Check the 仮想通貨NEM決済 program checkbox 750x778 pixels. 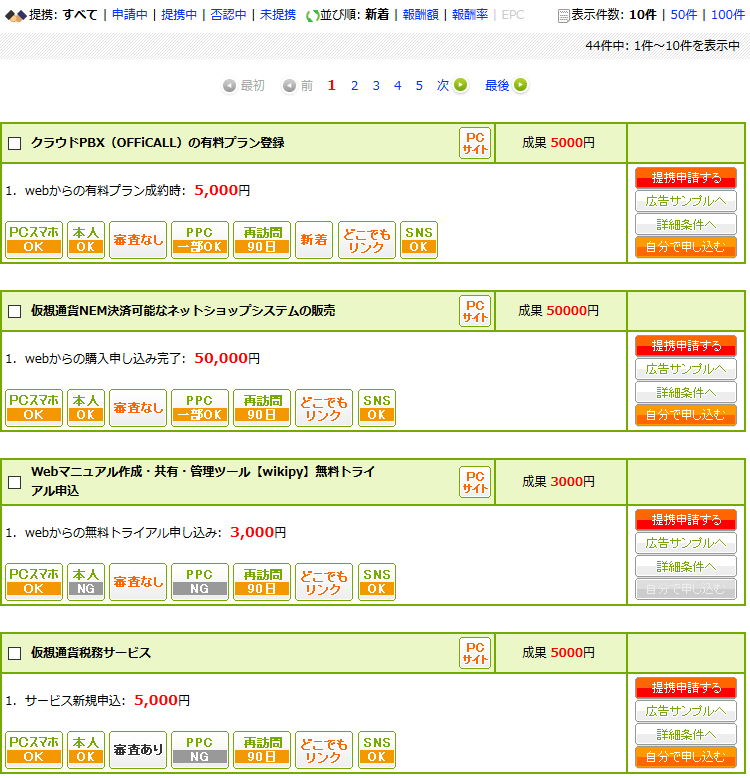[15, 312]
